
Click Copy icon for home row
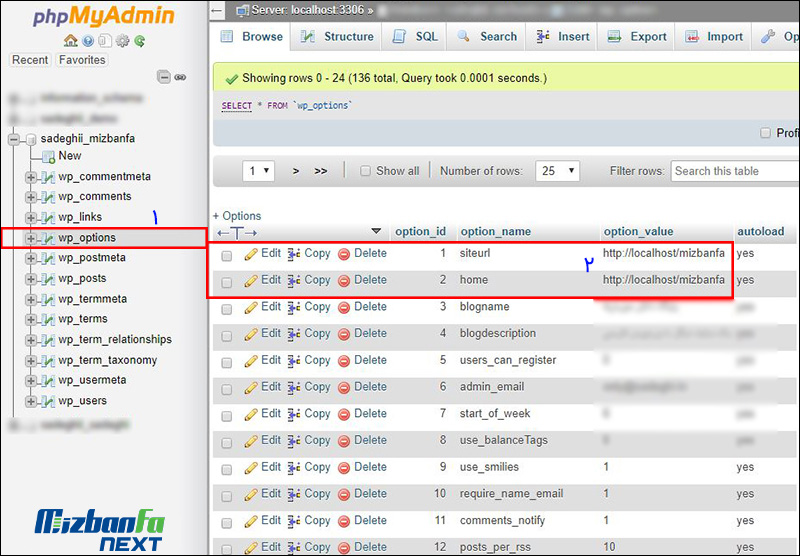click(294, 280)
